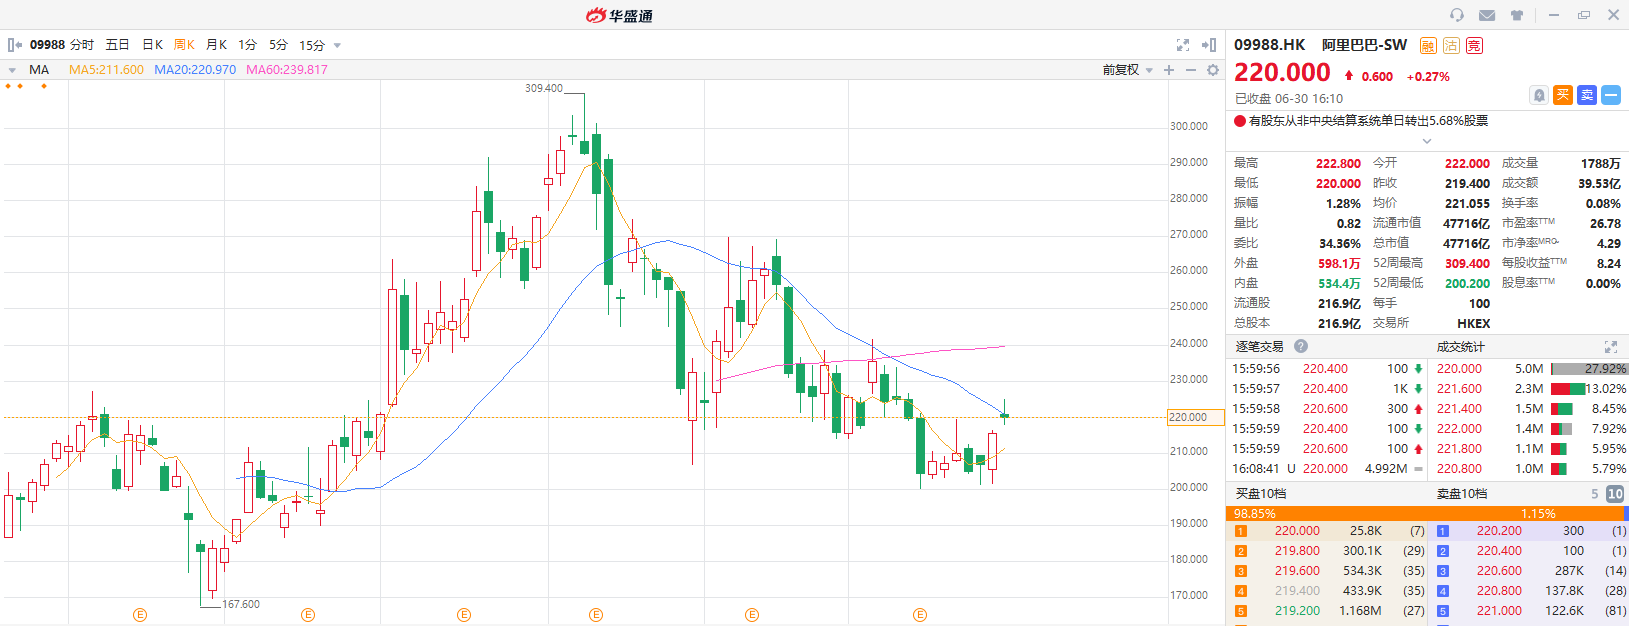Click ask level 5 price 221.000

coord(1499,611)
